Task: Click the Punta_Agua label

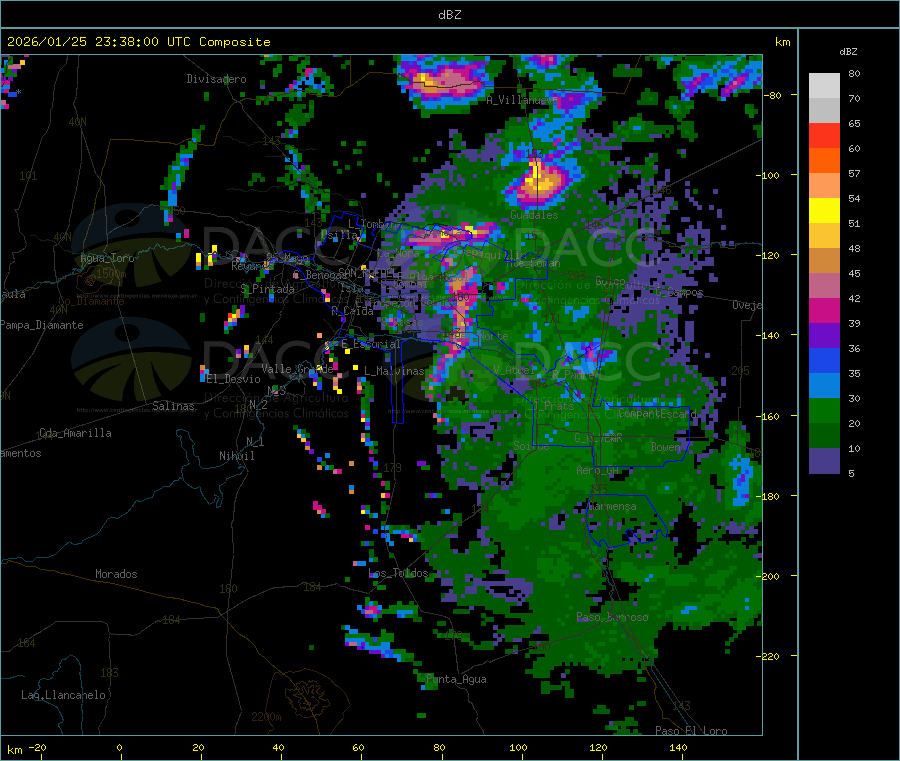Action: tap(456, 679)
